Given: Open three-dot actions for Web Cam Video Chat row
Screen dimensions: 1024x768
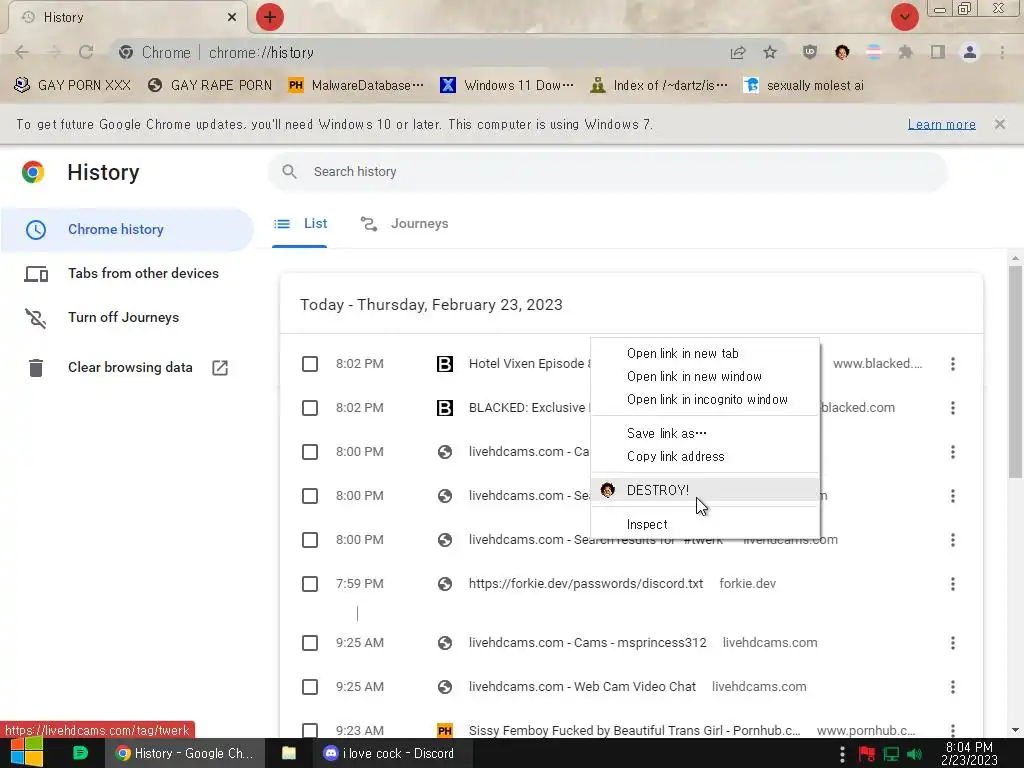Looking at the screenshot, I should tap(953, 687).
